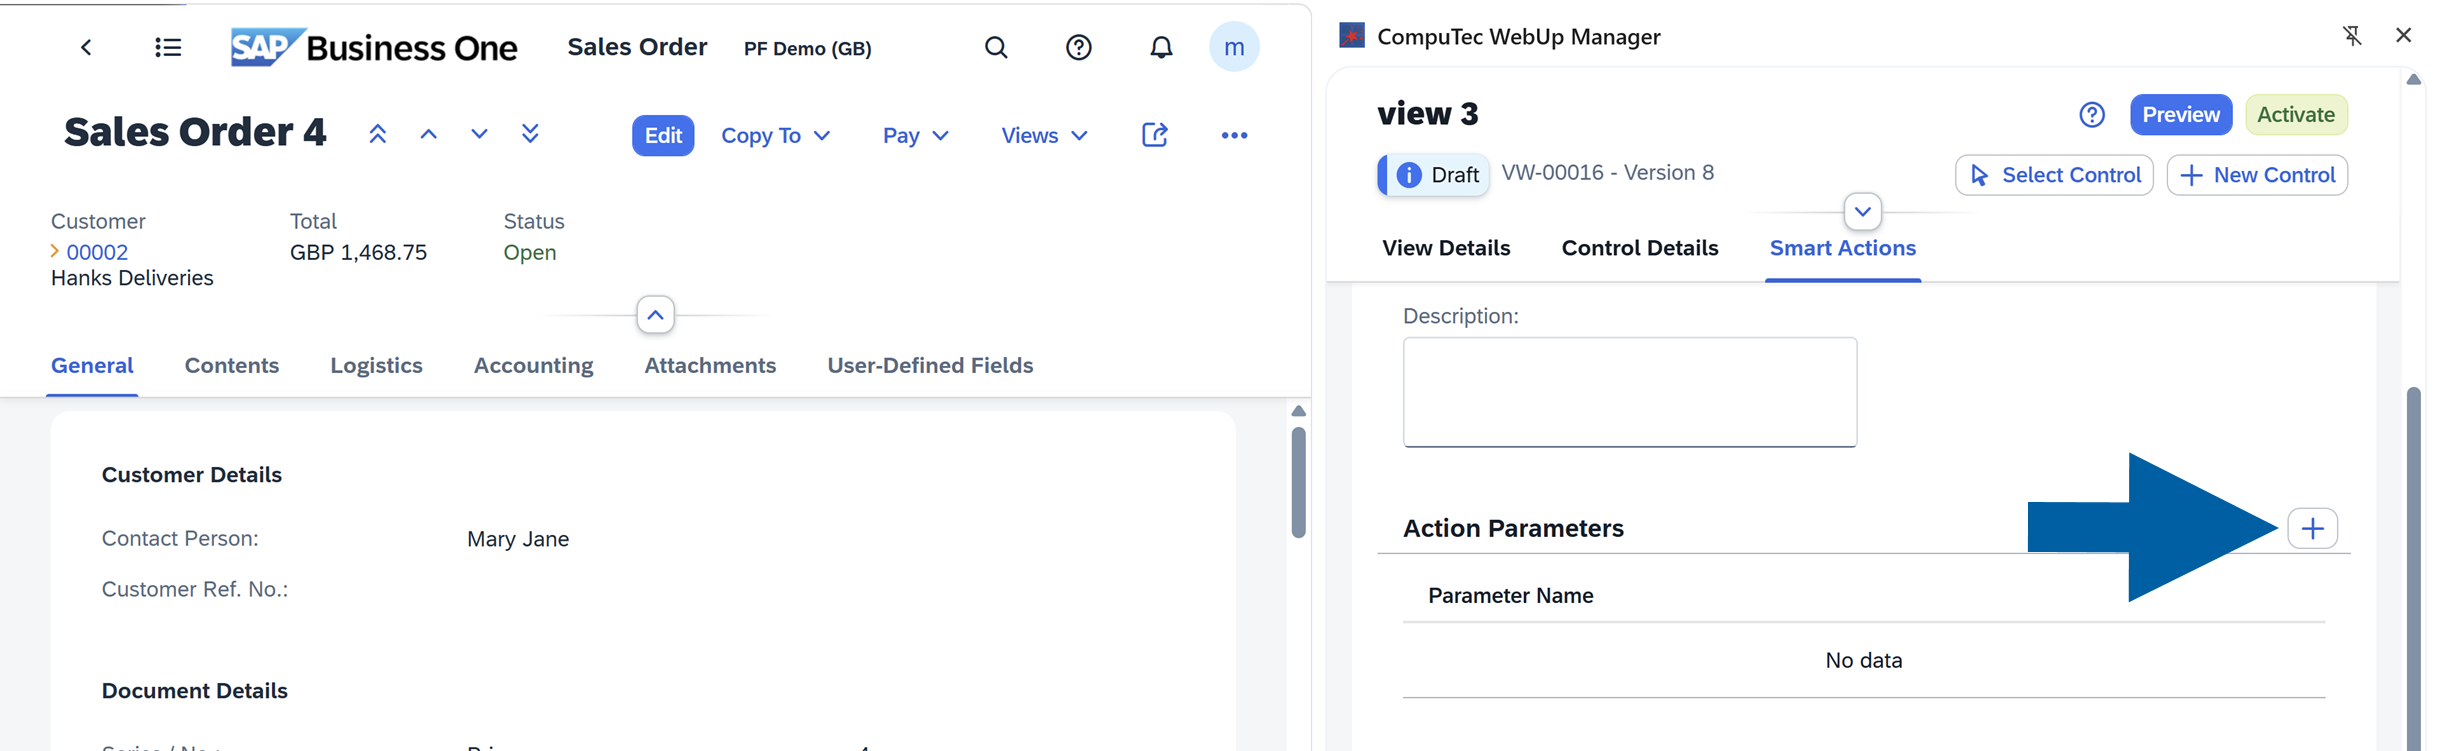Open the more options ellipsis
The height and width of the screenshot is (751, 2440).
[1234, 135]
